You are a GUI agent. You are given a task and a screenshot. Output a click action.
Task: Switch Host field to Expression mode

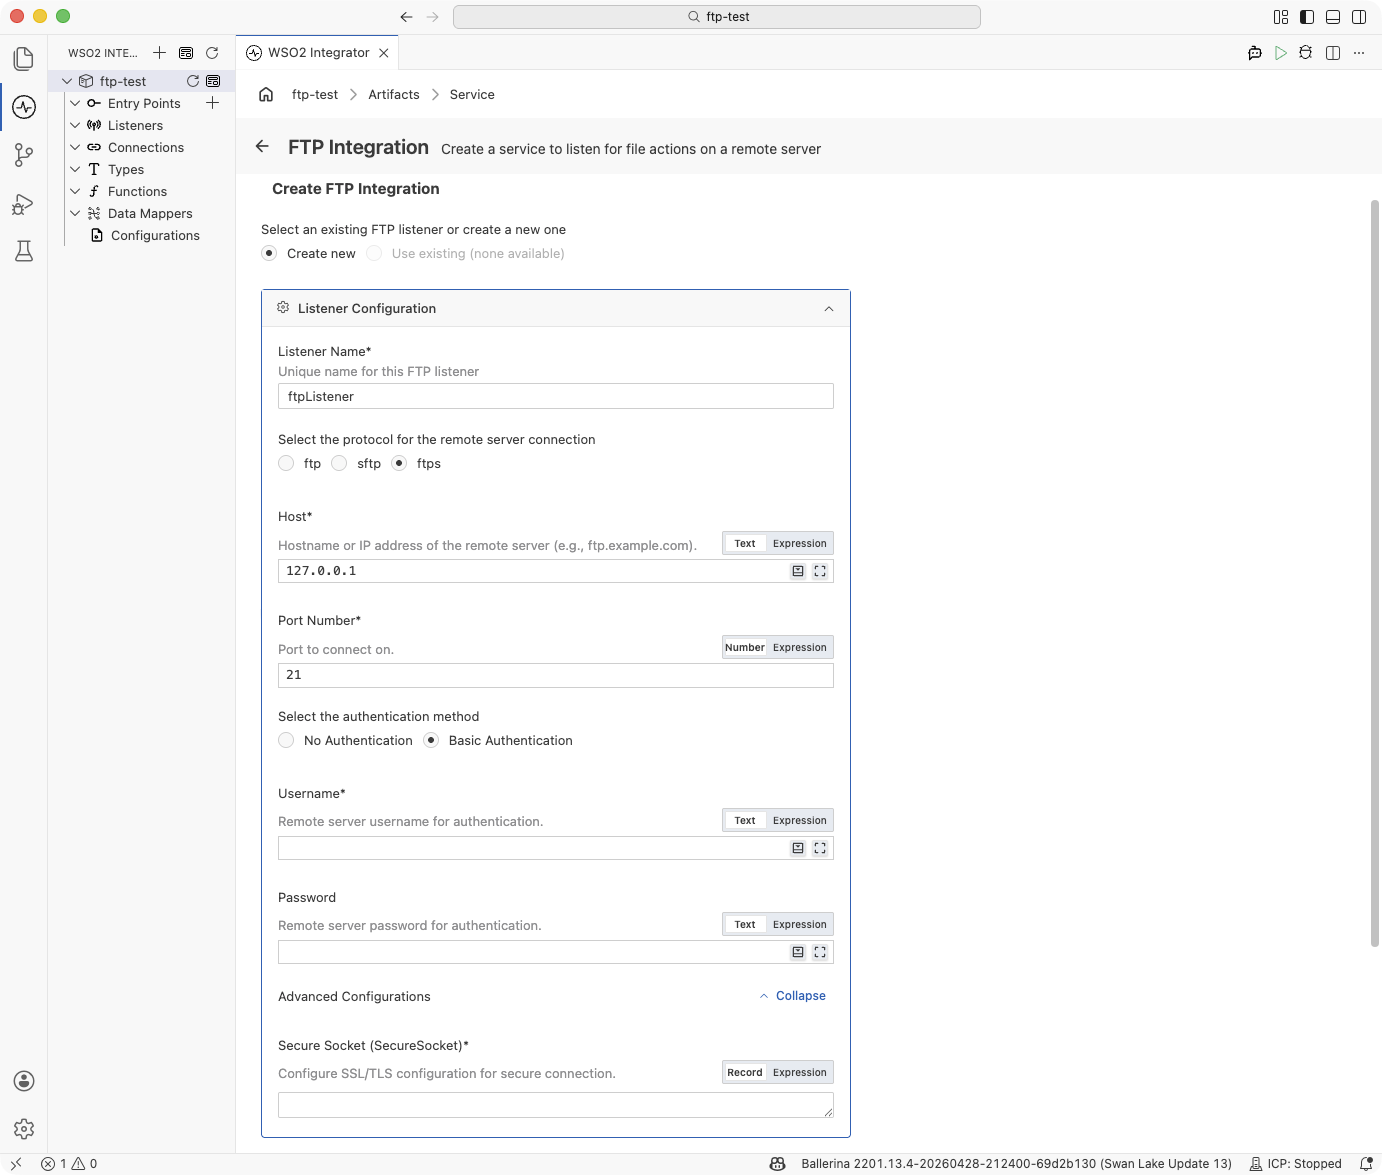pyautogui.click(x=800, y=544)
